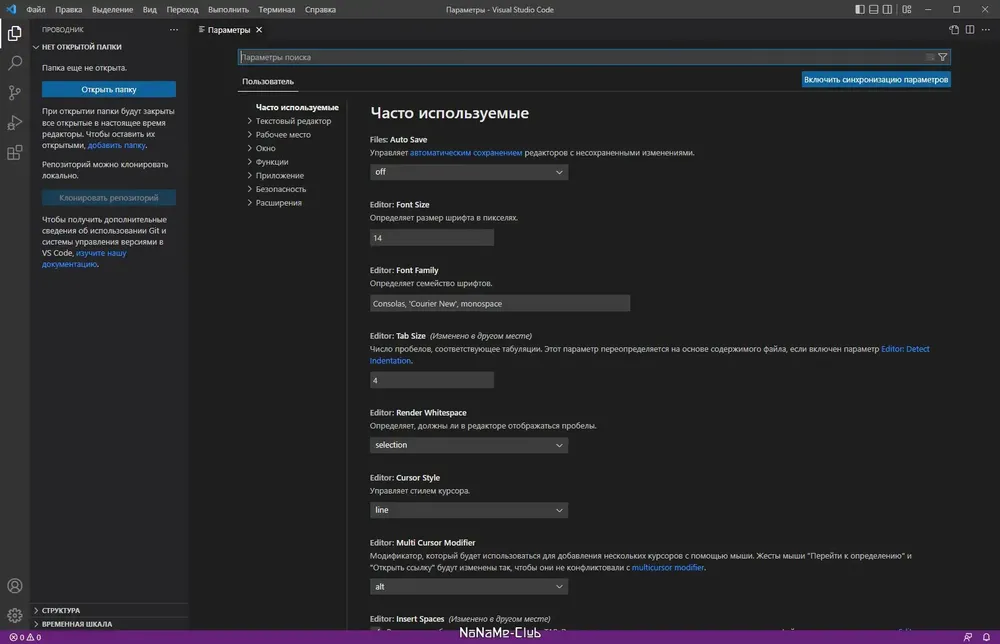
Task: Show errors and warnings in status bar
Action: 25,637
